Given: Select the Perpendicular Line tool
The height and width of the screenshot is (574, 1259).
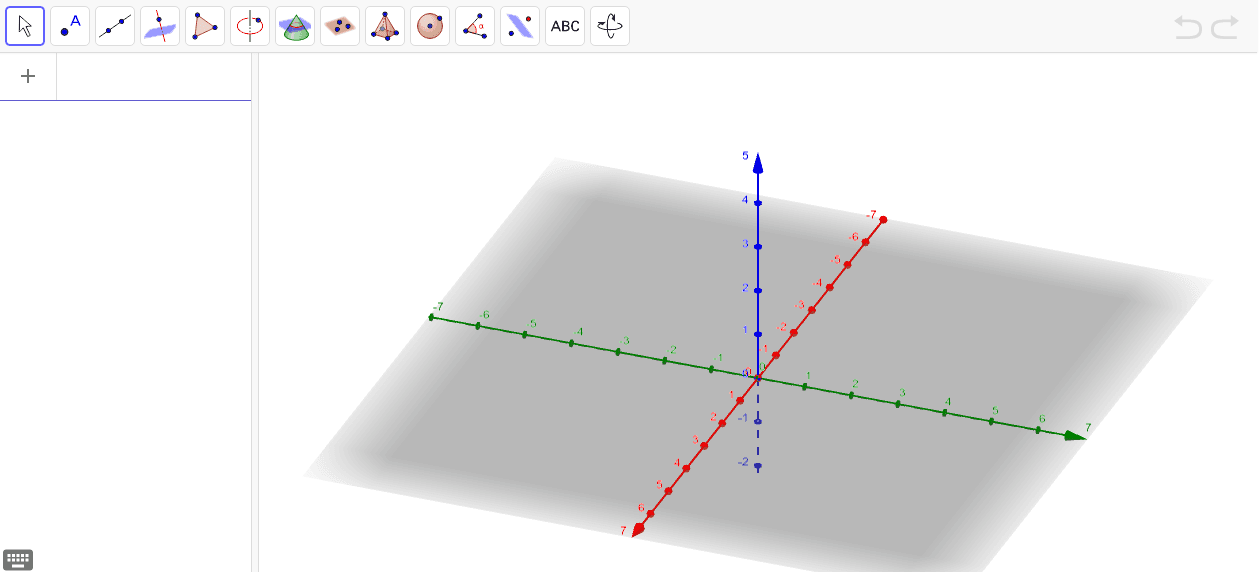Looking at the screenshot, I should pyautogui.click(x=160, y=26).
